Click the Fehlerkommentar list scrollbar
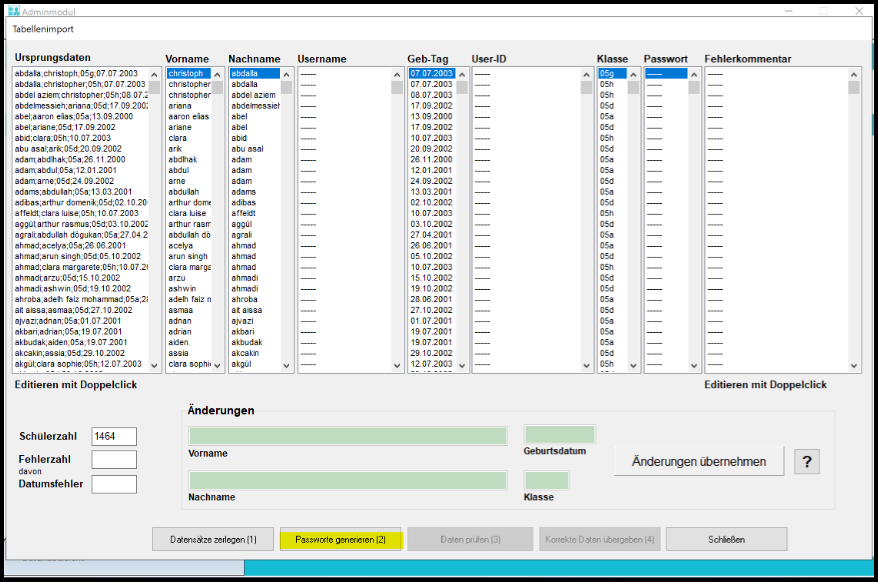Image resolution: width=878 pixels, height=582 pixels. tap(854, 220)
